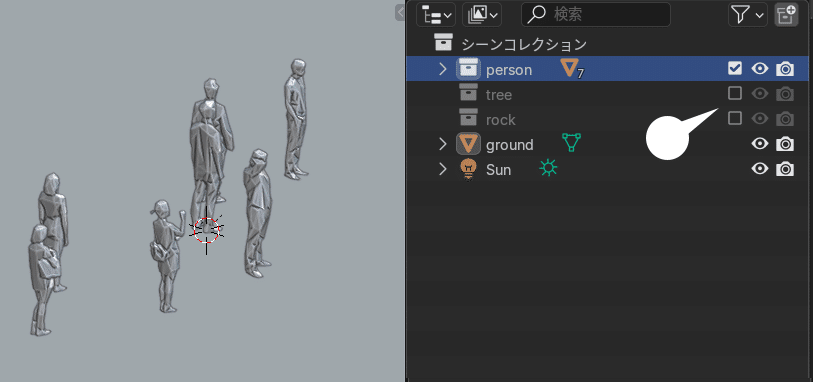This screenshot has width=813, height=382.
Task: Select the rock collection name
Action: point(500,120)
